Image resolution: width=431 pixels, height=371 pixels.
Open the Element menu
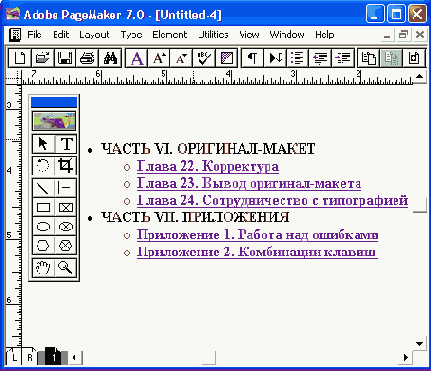click(170, 35)
